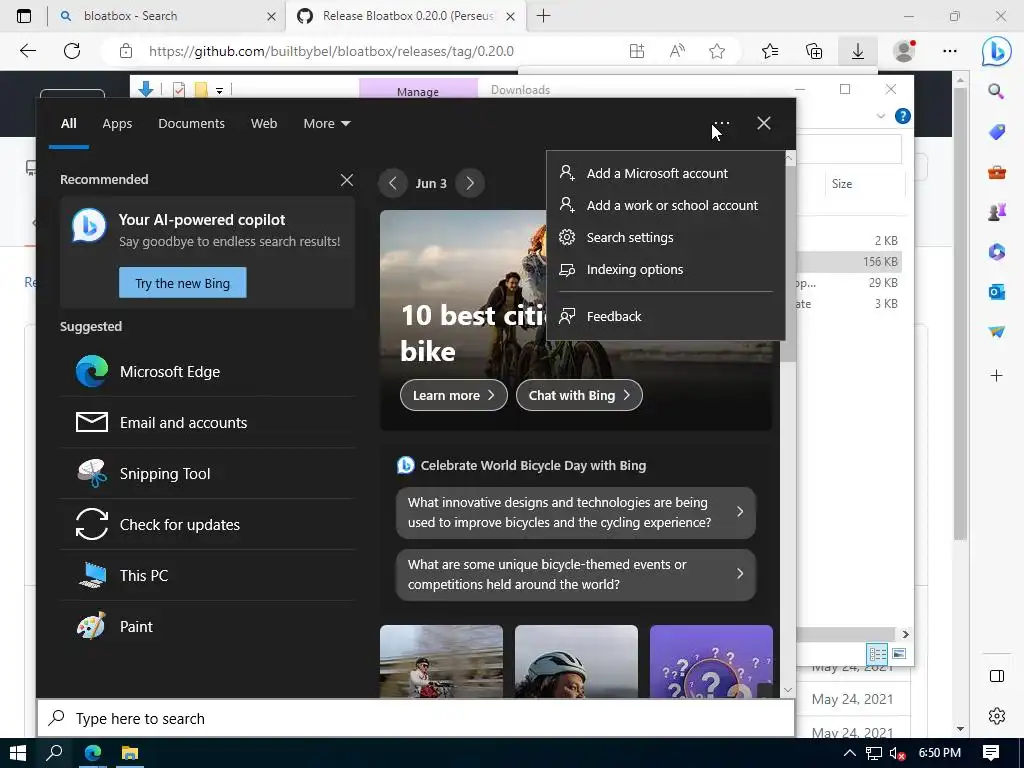Open the Tools briefcase icon in sidebar

(996, 172)
